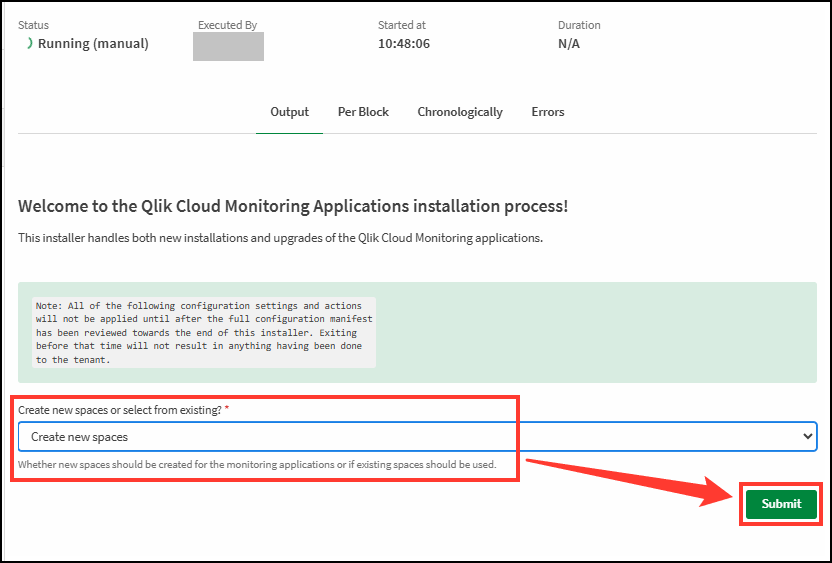Click the redacted Executed By gray box
Viewport: 832px width, 563px height.
[228, 47]
